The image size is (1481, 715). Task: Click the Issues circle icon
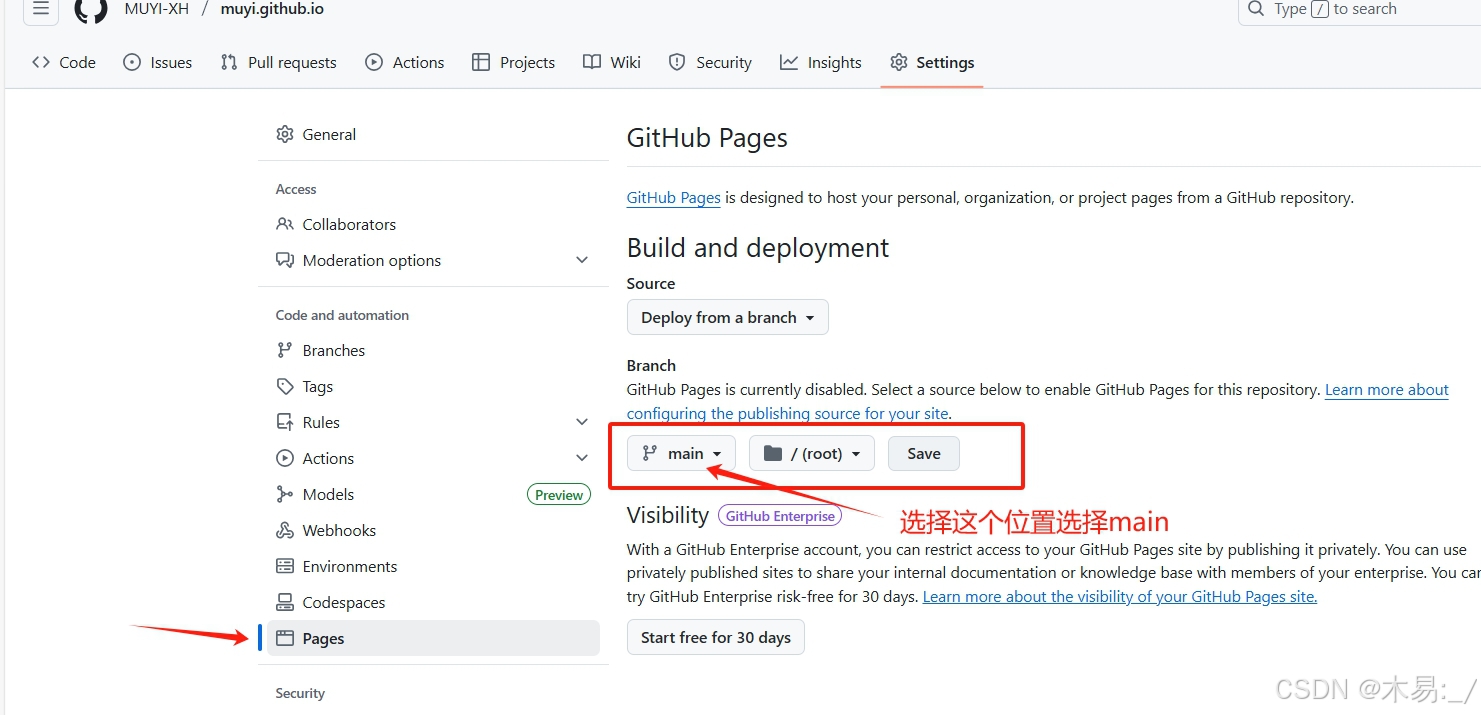coord(132,62)
